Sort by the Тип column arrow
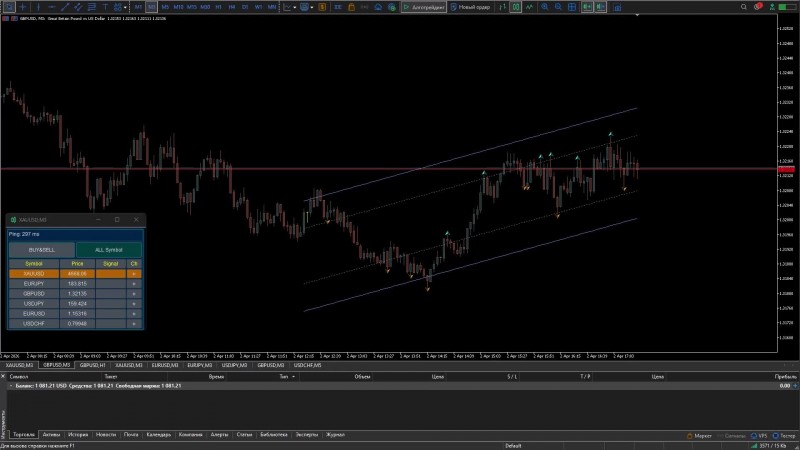This screenshot has width=800, height=450. click(x=293, y=377)
